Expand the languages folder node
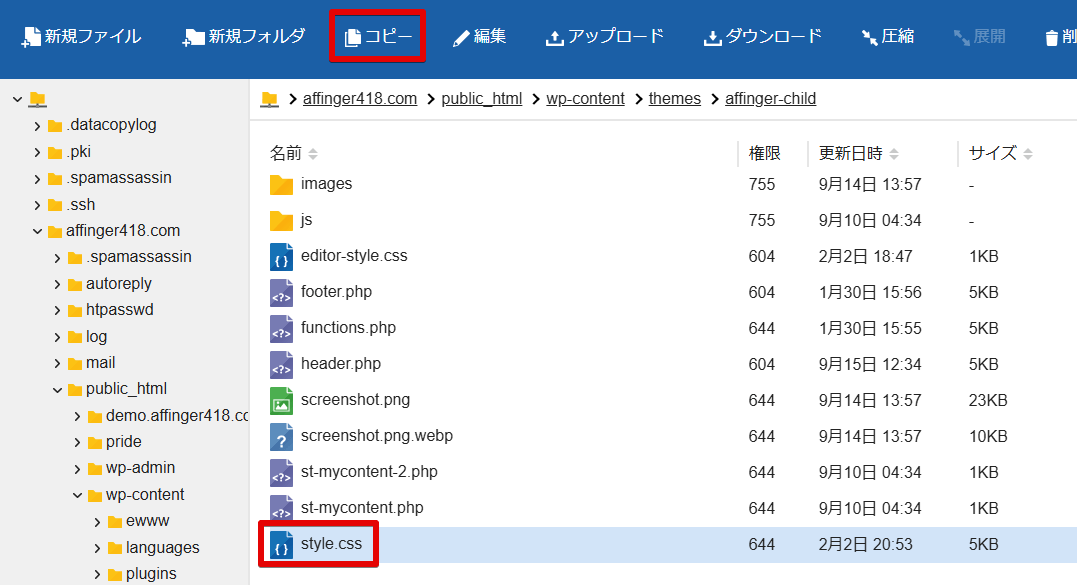This screenshot has width=1077, height=585. 98,548
